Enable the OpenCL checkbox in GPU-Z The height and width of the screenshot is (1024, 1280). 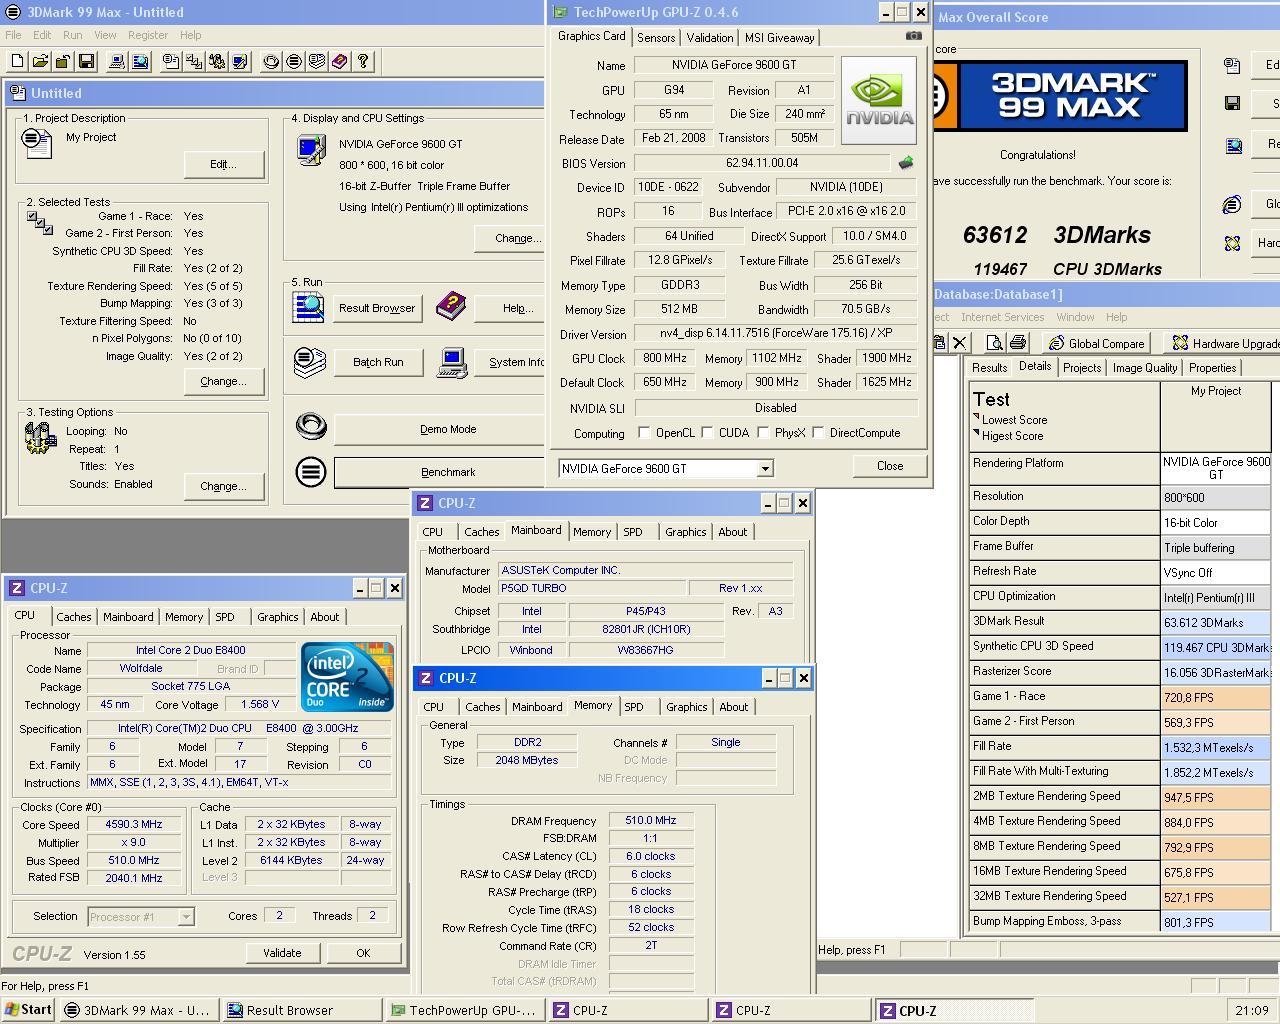tap(644, 433)
